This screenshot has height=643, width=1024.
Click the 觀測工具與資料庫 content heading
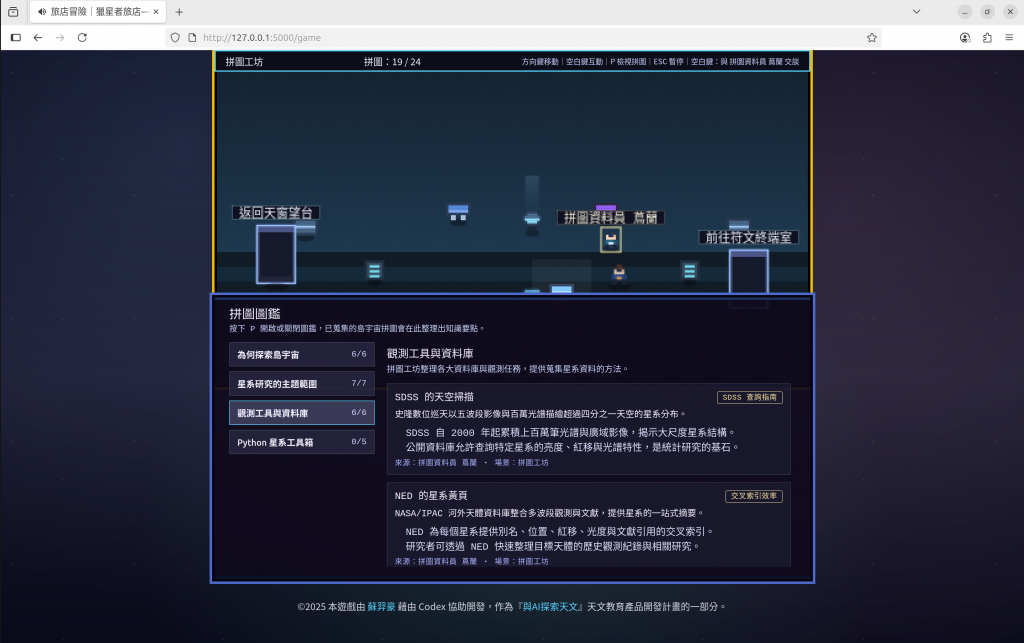[x=430, y=354]
